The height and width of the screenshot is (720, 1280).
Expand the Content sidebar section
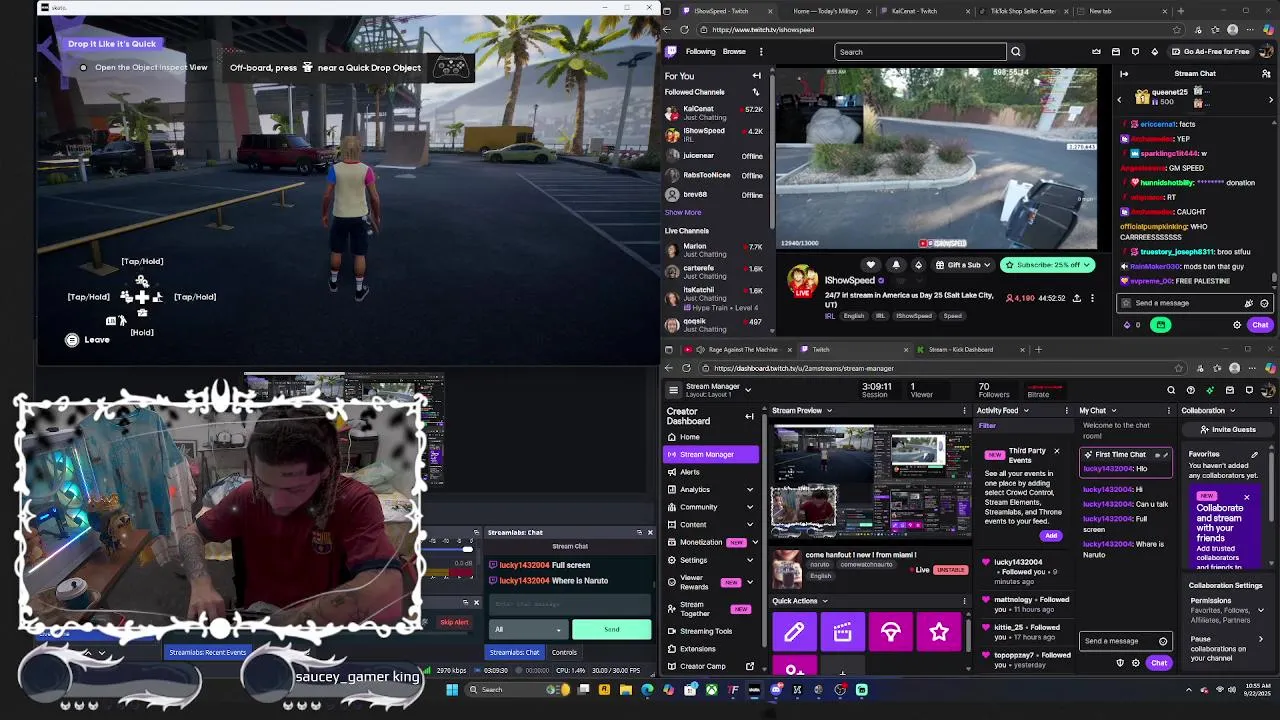pos(750,525)
